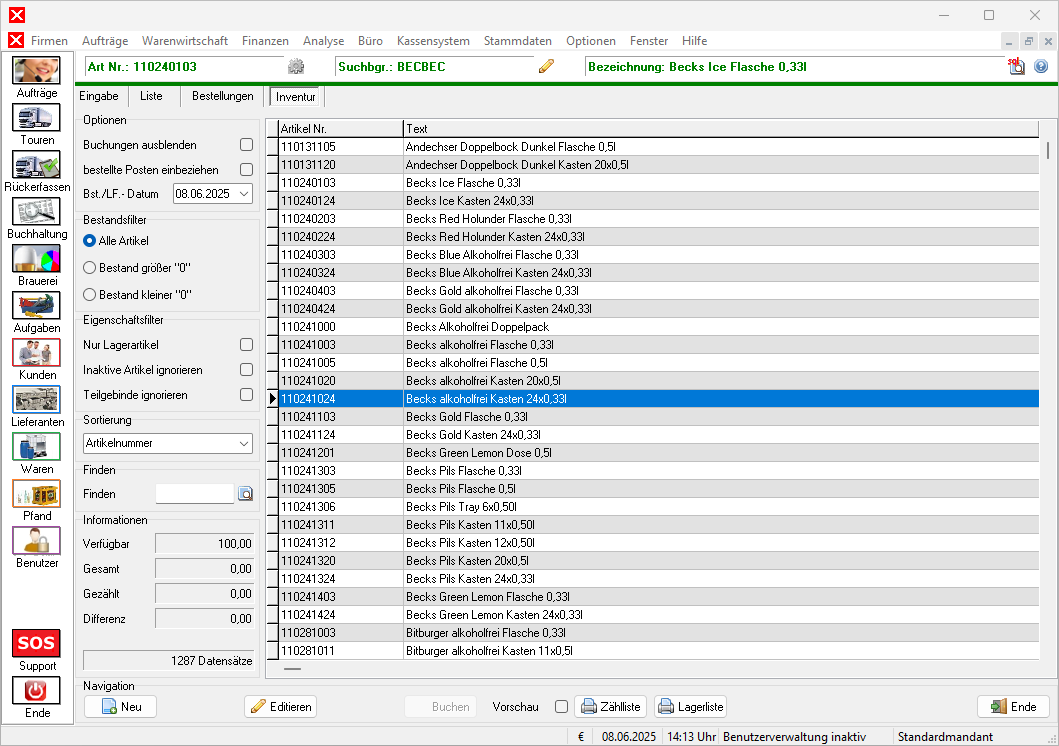Click the gear icon beside Art Nr.
The height and width of the screenshot is (746, 1059).
pyautogui.click(x=296, y=67)
